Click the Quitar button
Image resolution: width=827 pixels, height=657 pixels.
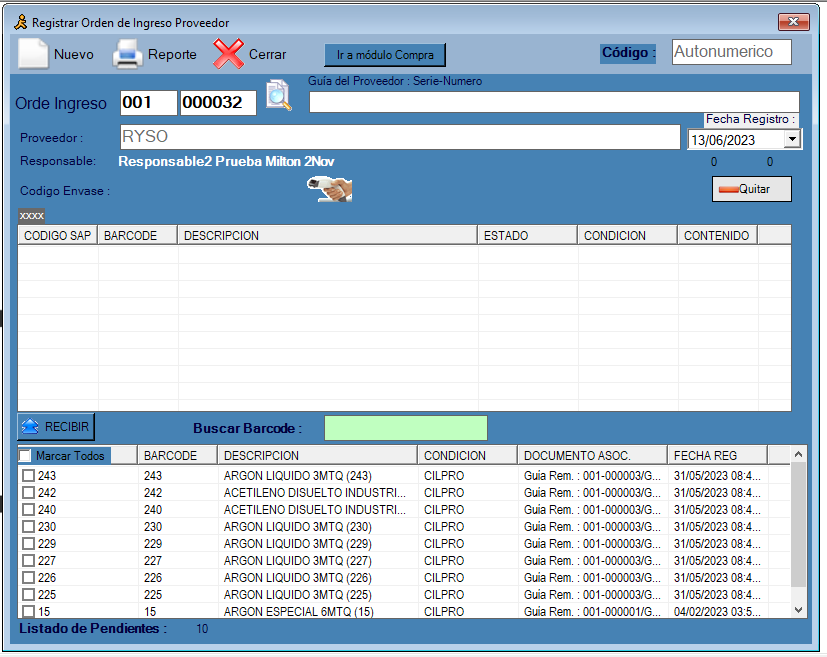point(752,189)
